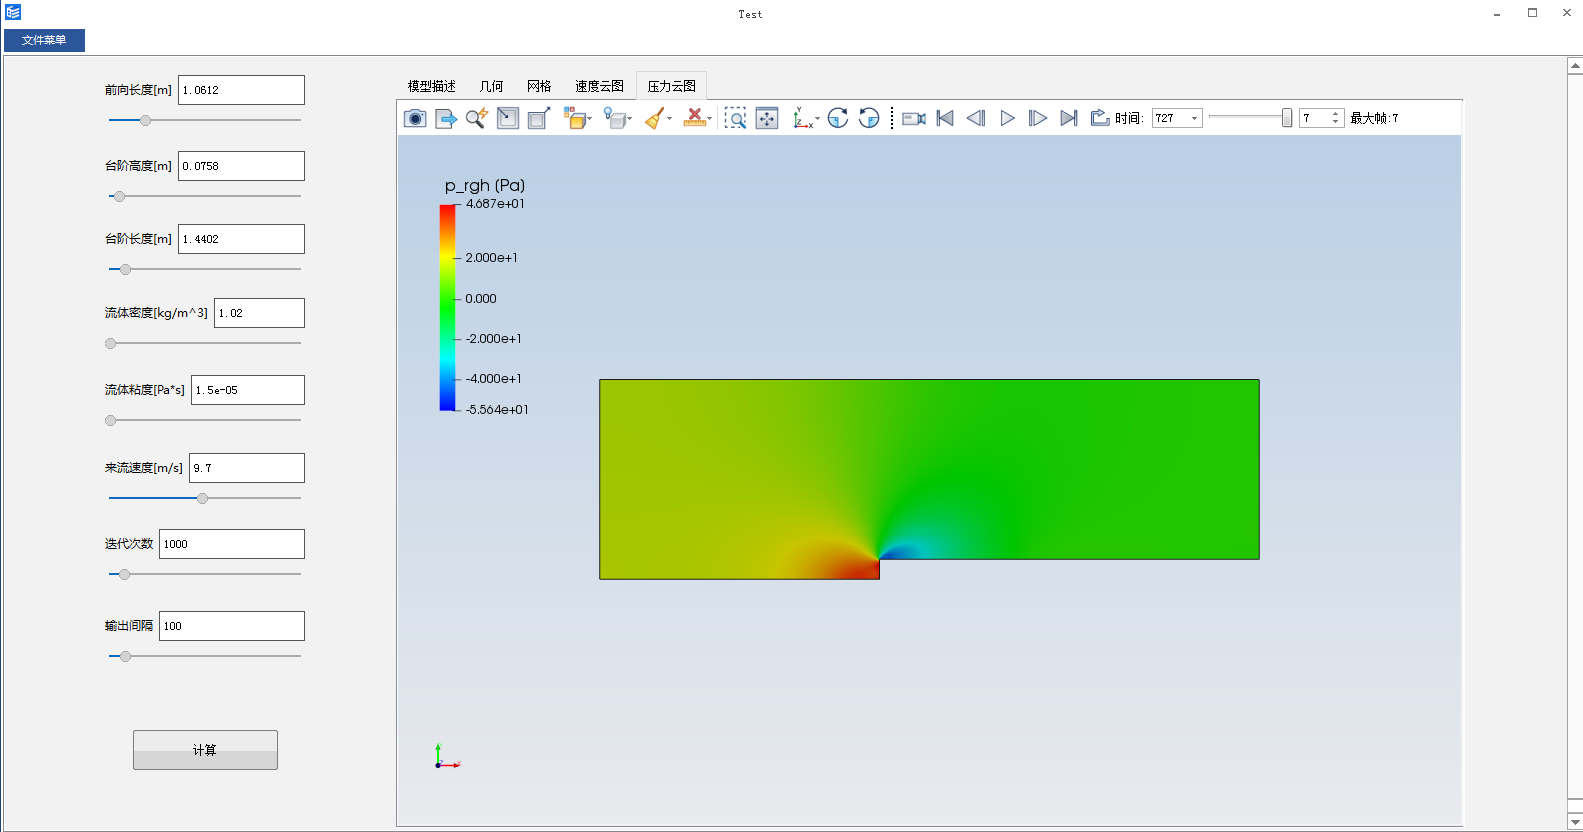Click the box with diagonal arrow icon
The width and height of the screenshot is (1583, 832).
point(539,118)
